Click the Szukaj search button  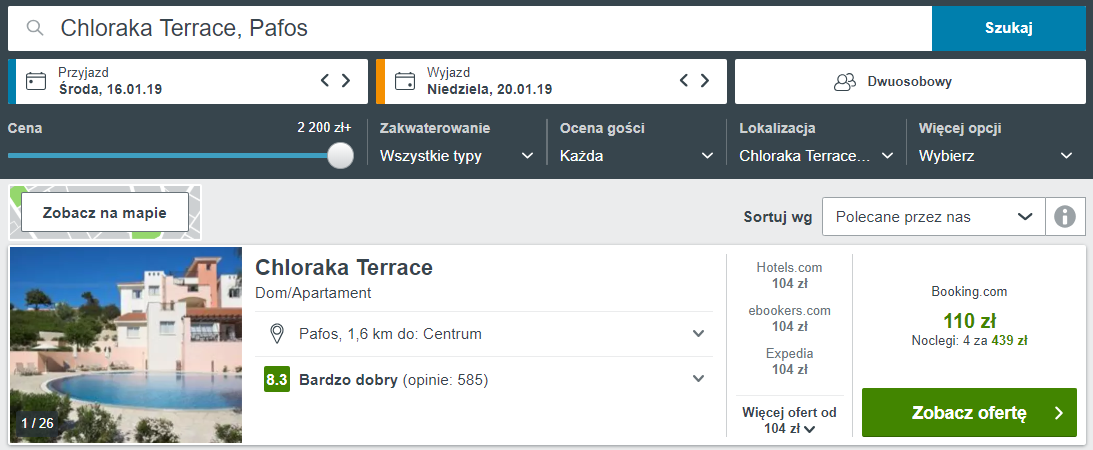[1009, 28]
